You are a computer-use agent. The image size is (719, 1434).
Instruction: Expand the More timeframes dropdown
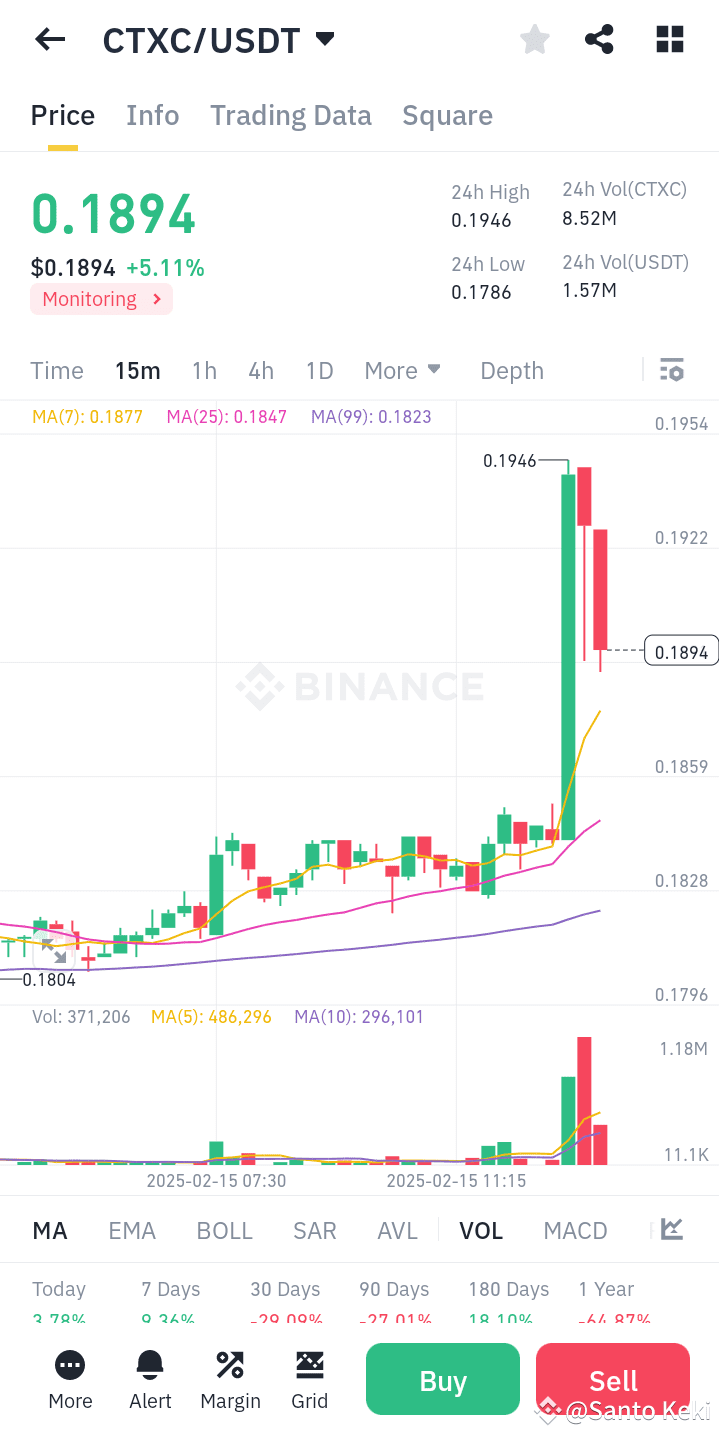click(402, 370)
